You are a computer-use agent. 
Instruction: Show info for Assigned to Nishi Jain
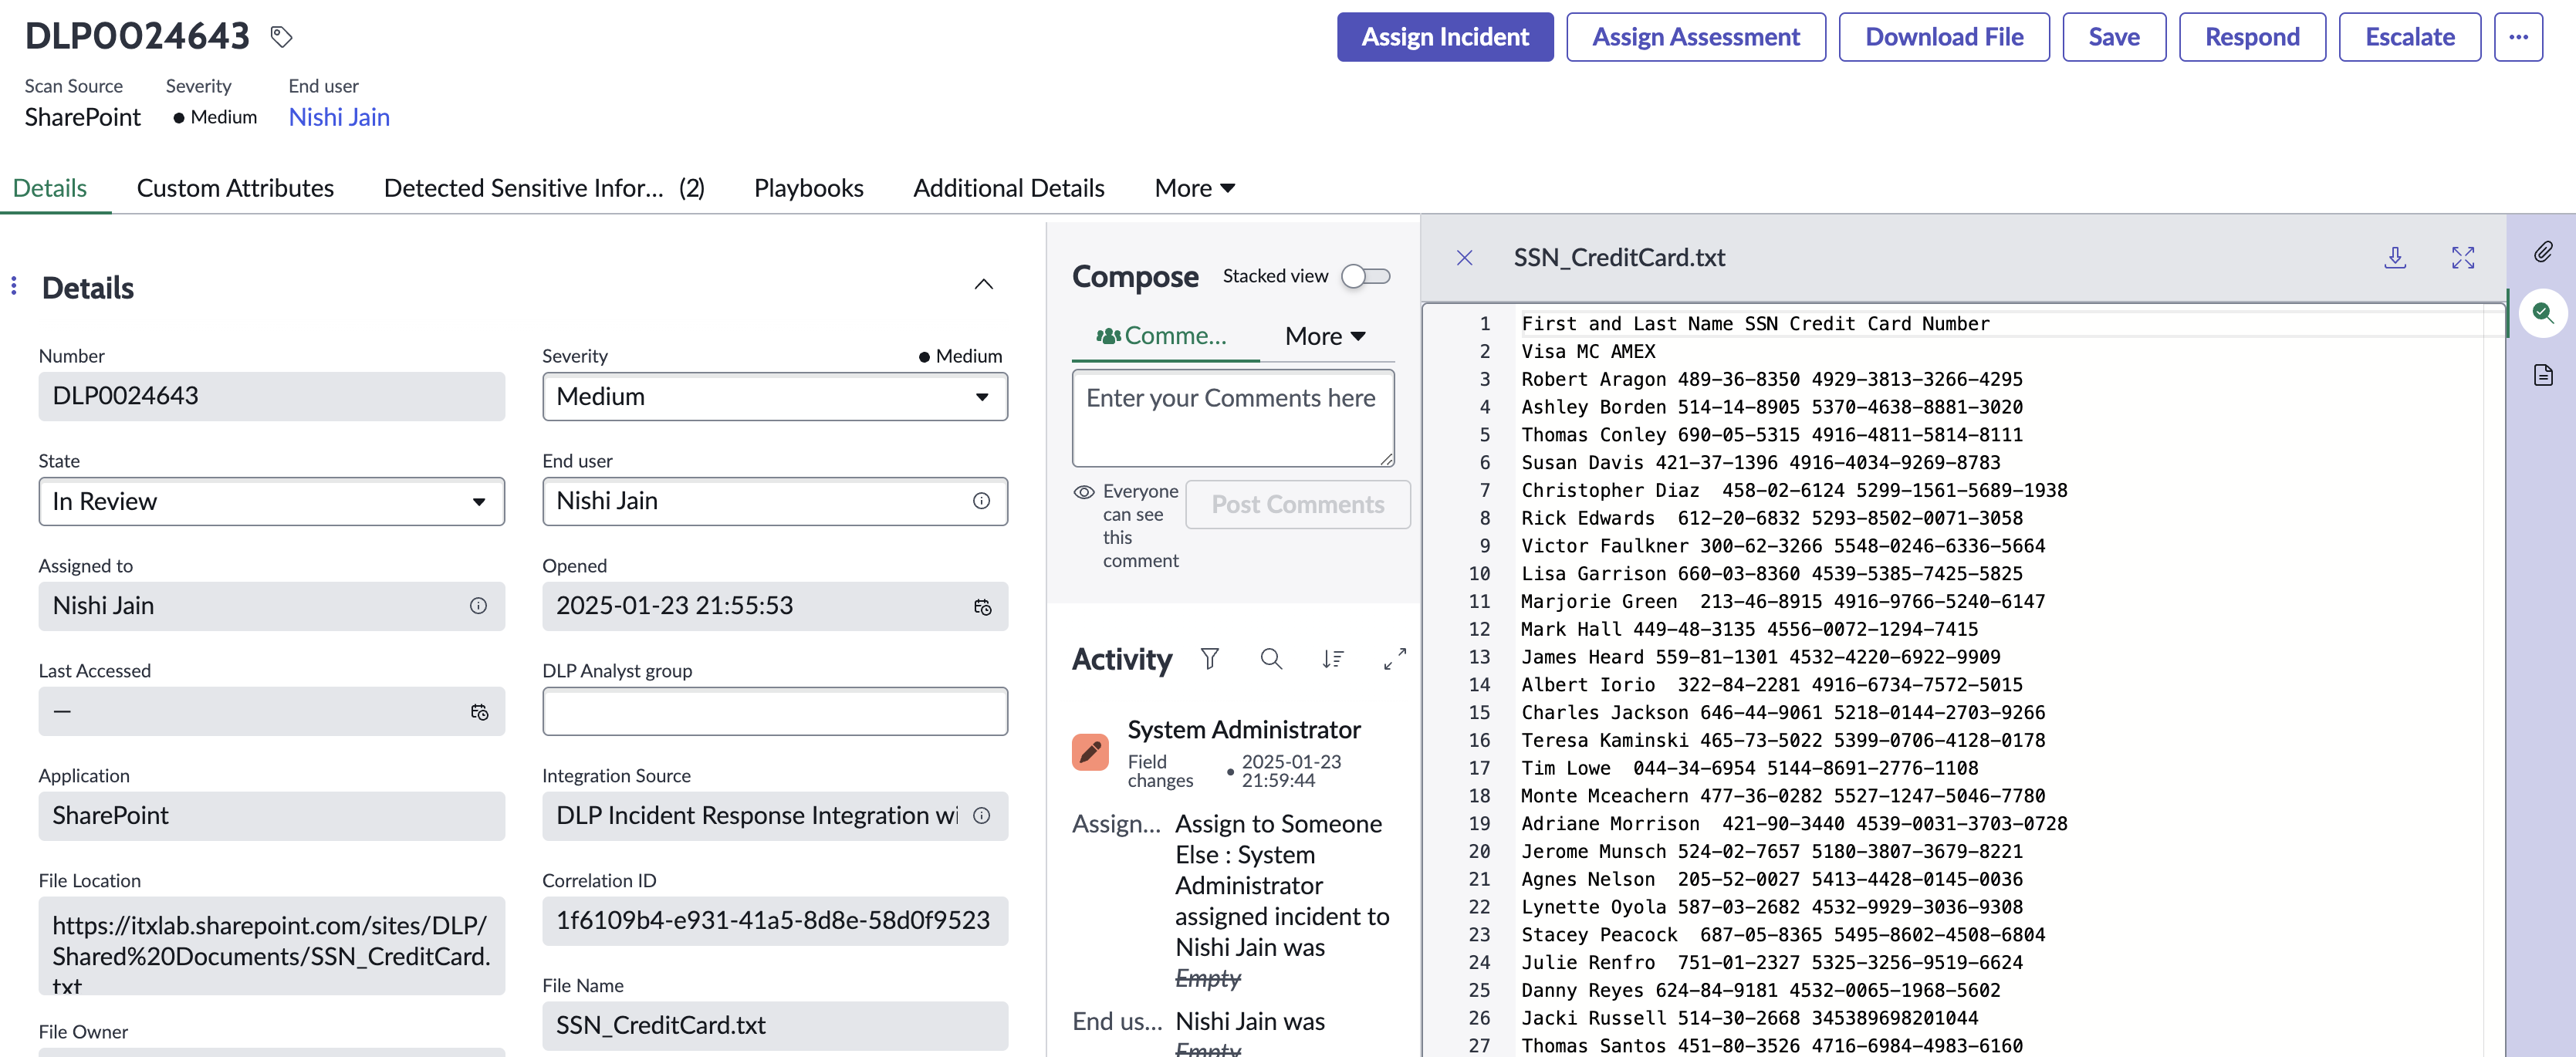tap(478, 606)
